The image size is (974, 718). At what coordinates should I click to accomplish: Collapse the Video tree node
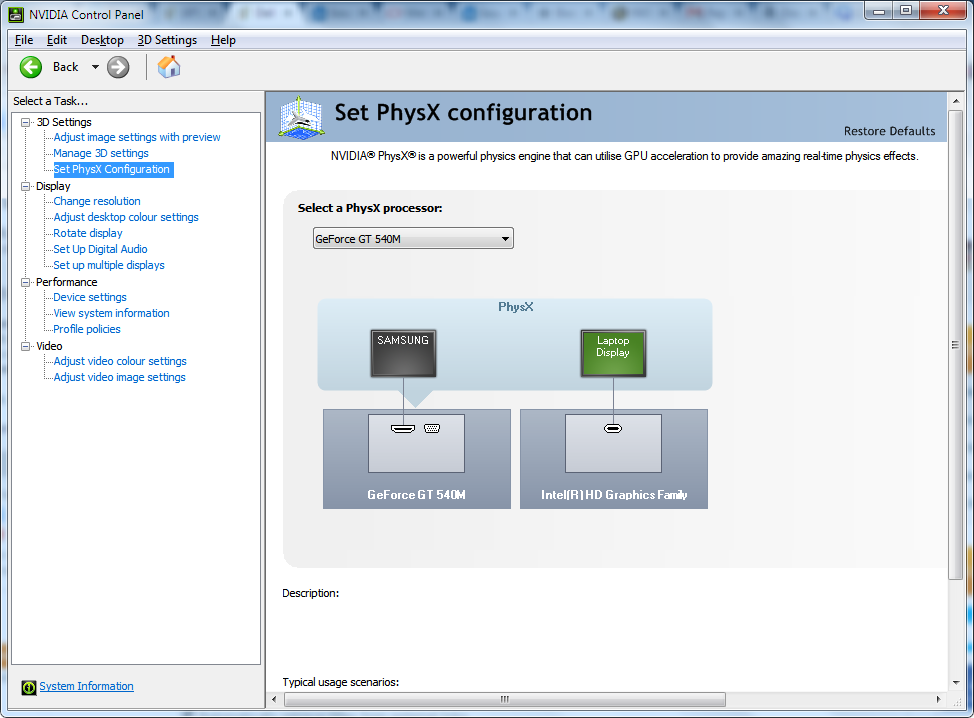point(25,346)
